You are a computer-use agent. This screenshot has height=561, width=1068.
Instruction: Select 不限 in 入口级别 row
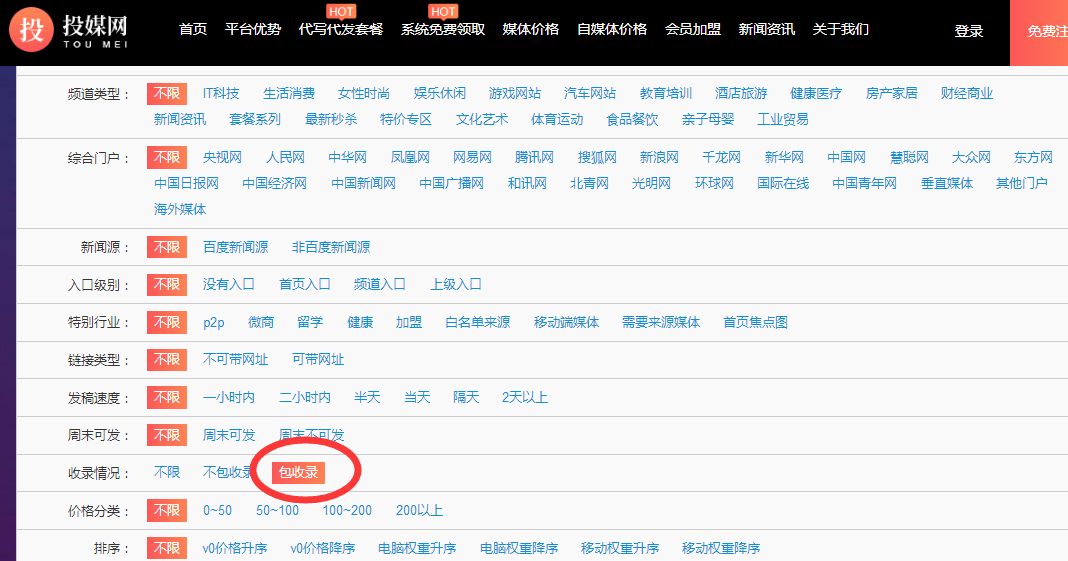[x=167, y=285]
